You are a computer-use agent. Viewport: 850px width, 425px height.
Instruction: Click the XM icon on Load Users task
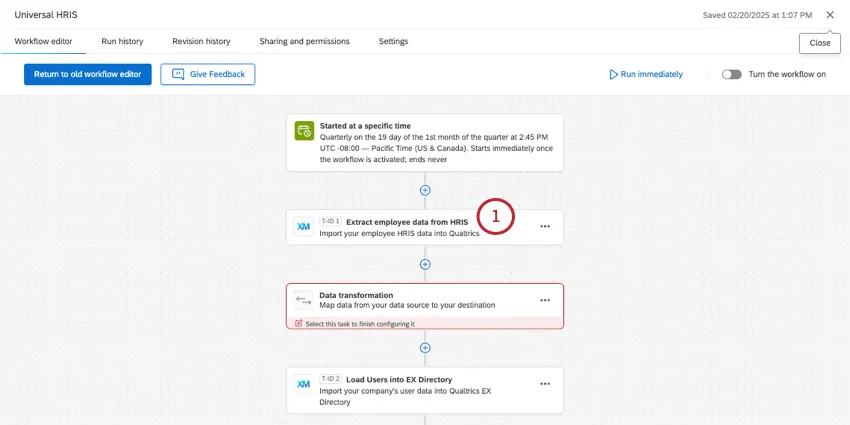point(303,384)
